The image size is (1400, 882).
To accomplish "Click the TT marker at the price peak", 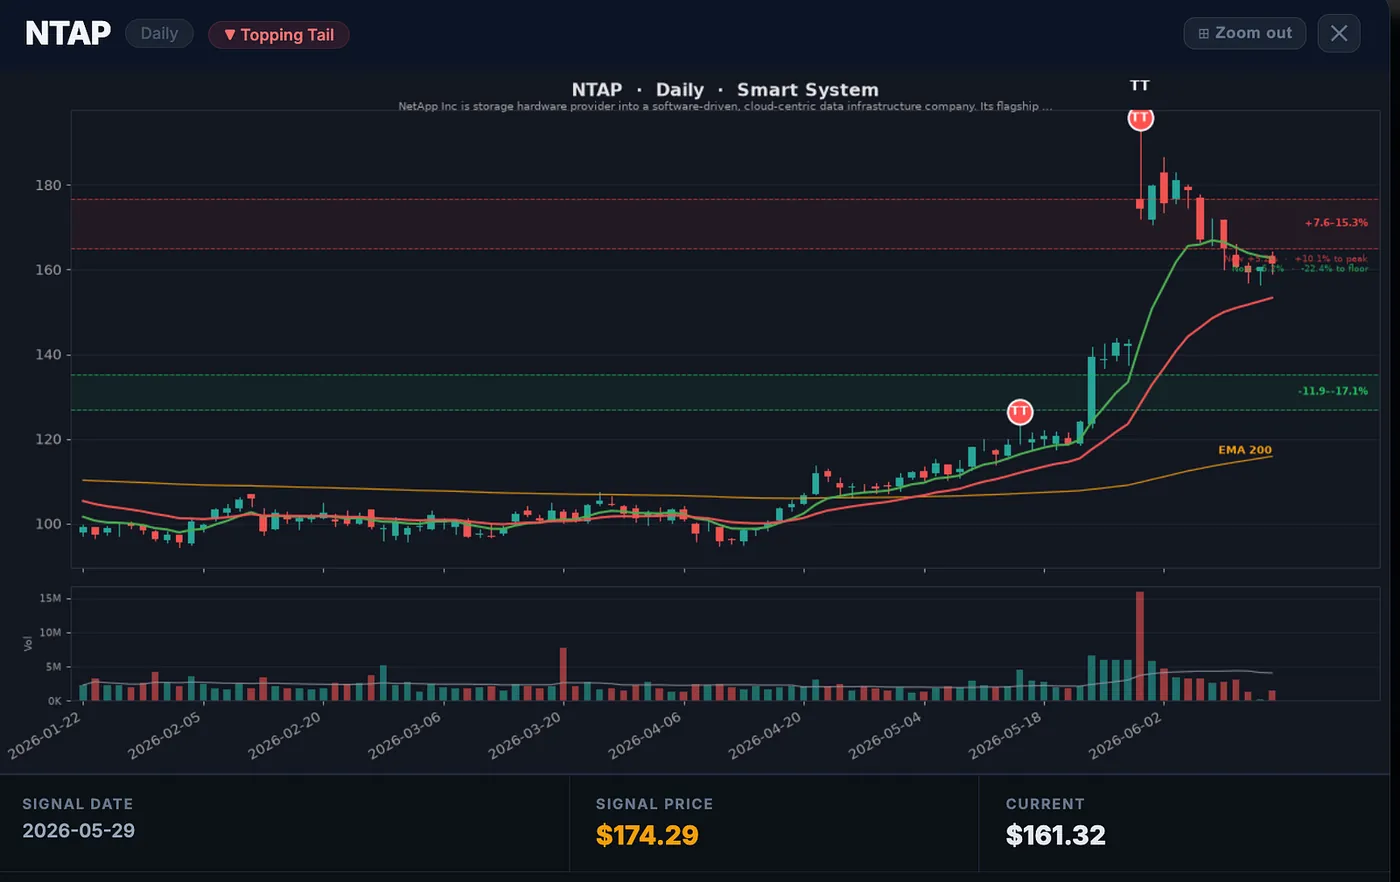I will (1140, 118).
